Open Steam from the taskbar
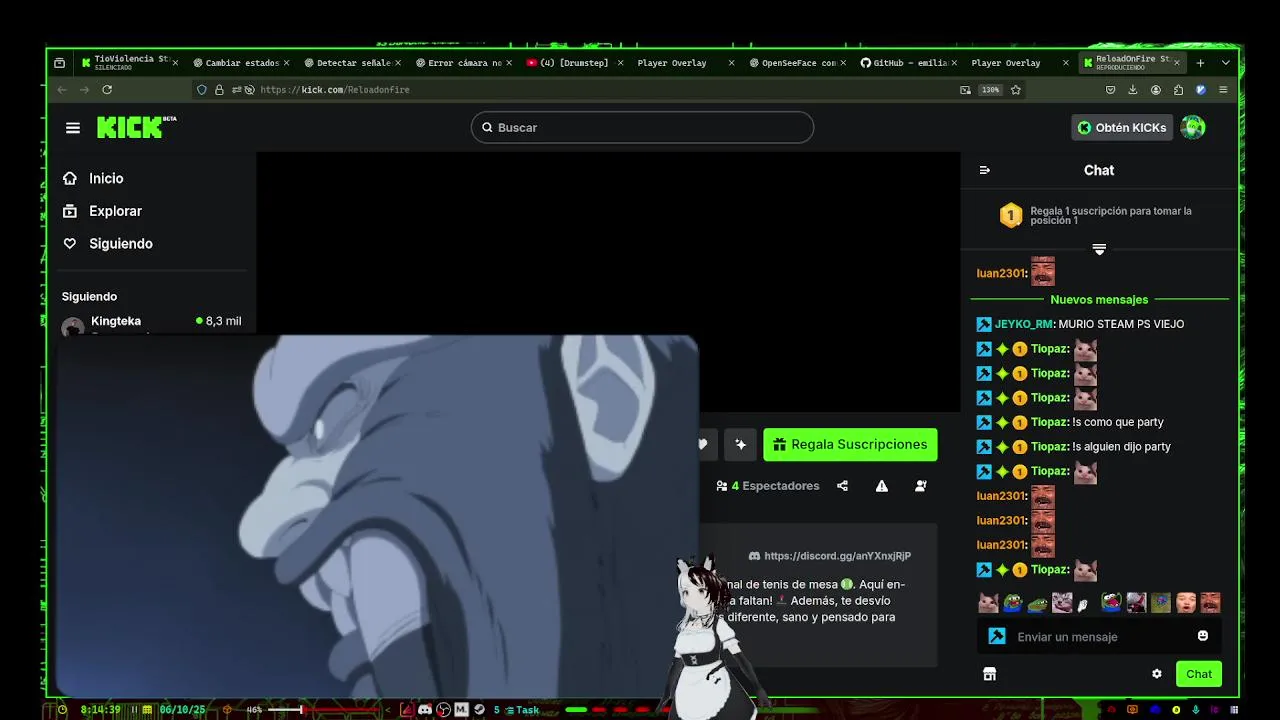Image resolution: width=1280 pixels, height=720 pixels. [479, 710]
